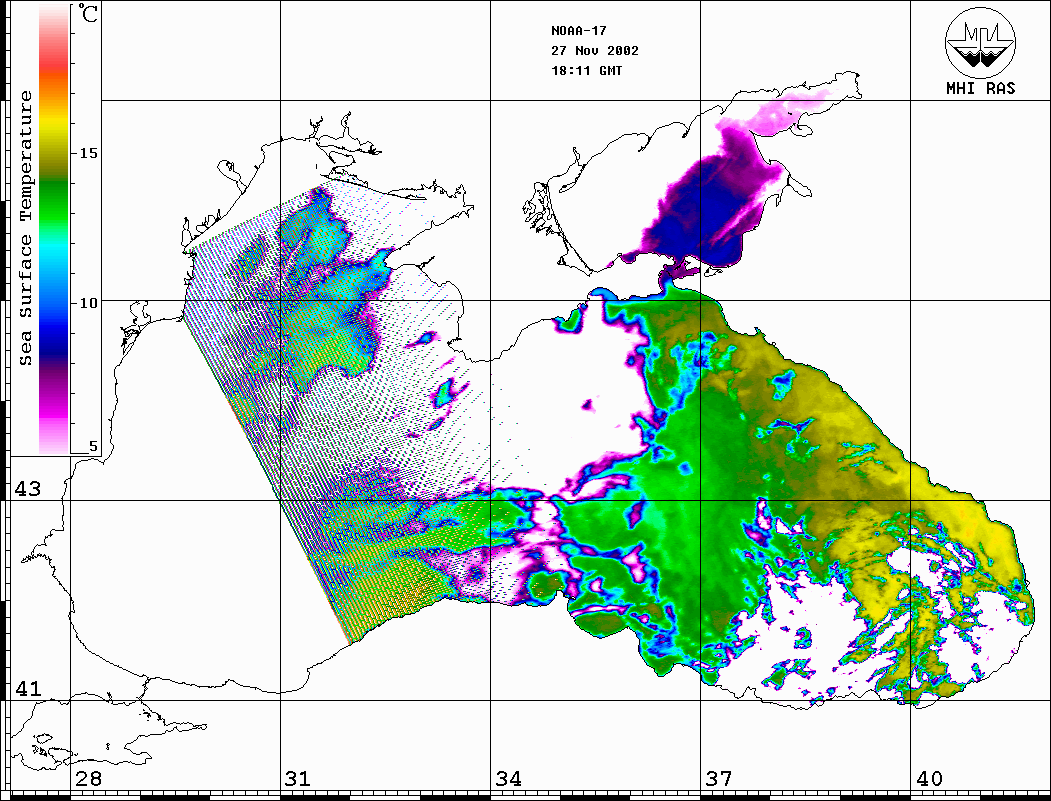Click the '10' value on the temperature scale
1051x801 pixels.
click(88, 303)
